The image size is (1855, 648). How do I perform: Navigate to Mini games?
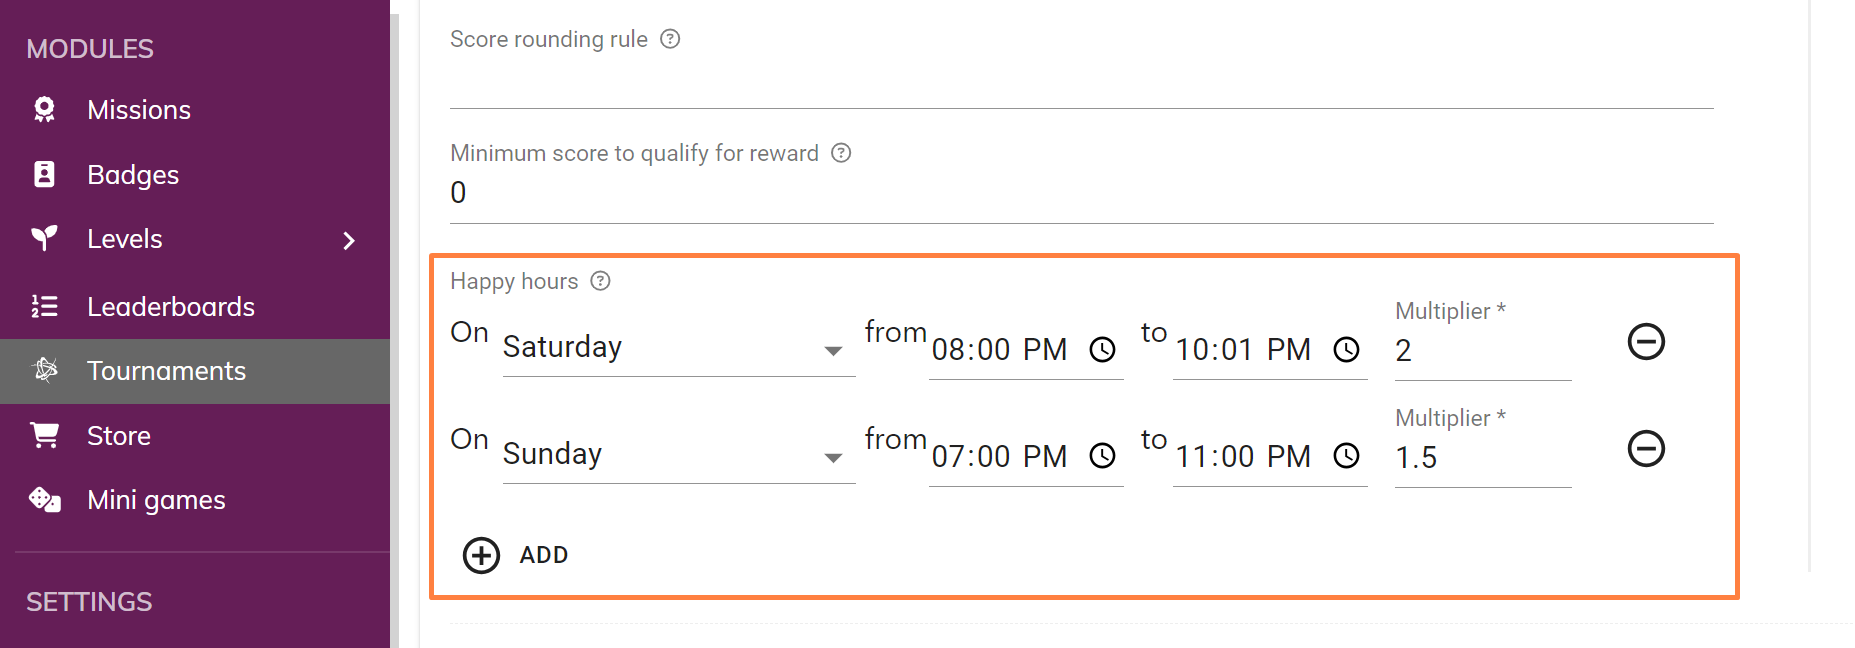click(156, 500)
